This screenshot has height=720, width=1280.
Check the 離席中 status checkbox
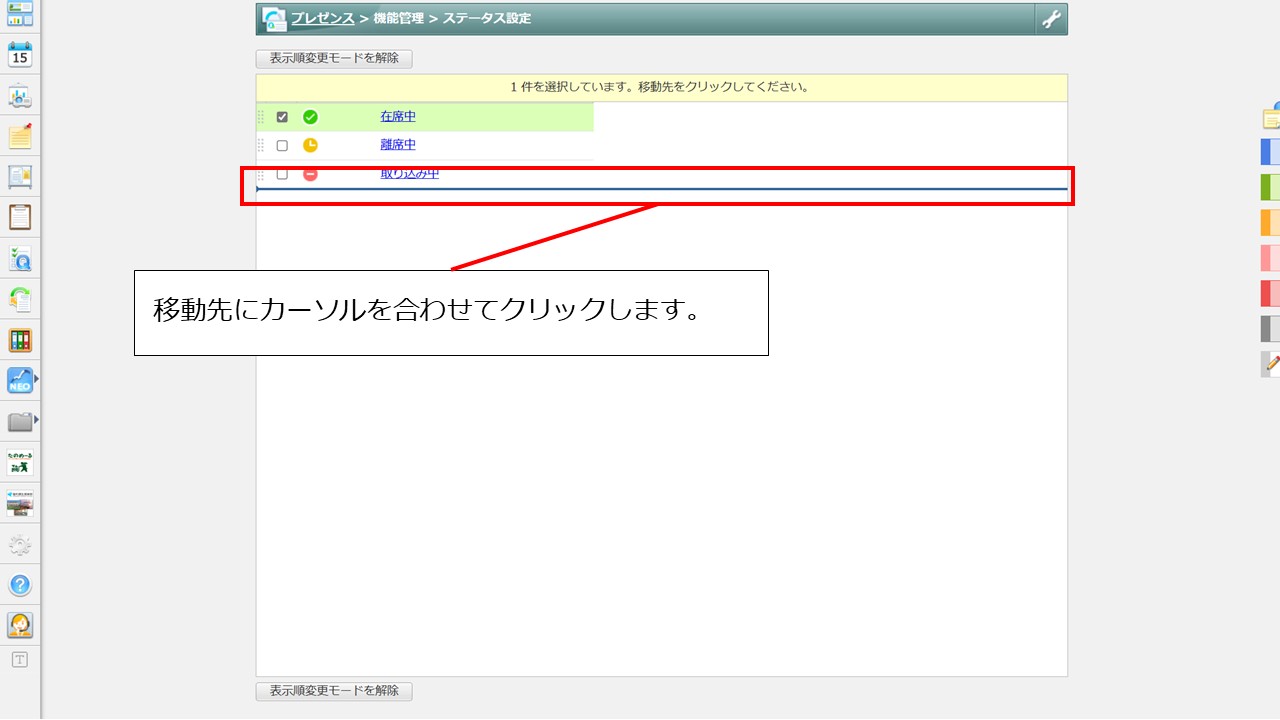pos(282,144)
